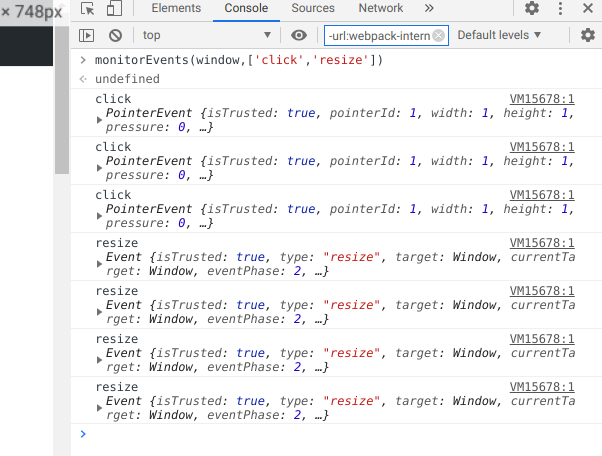Screen dimensions: 602x456
Task: Clear the filter text with x icon
Action: (440, 35)
